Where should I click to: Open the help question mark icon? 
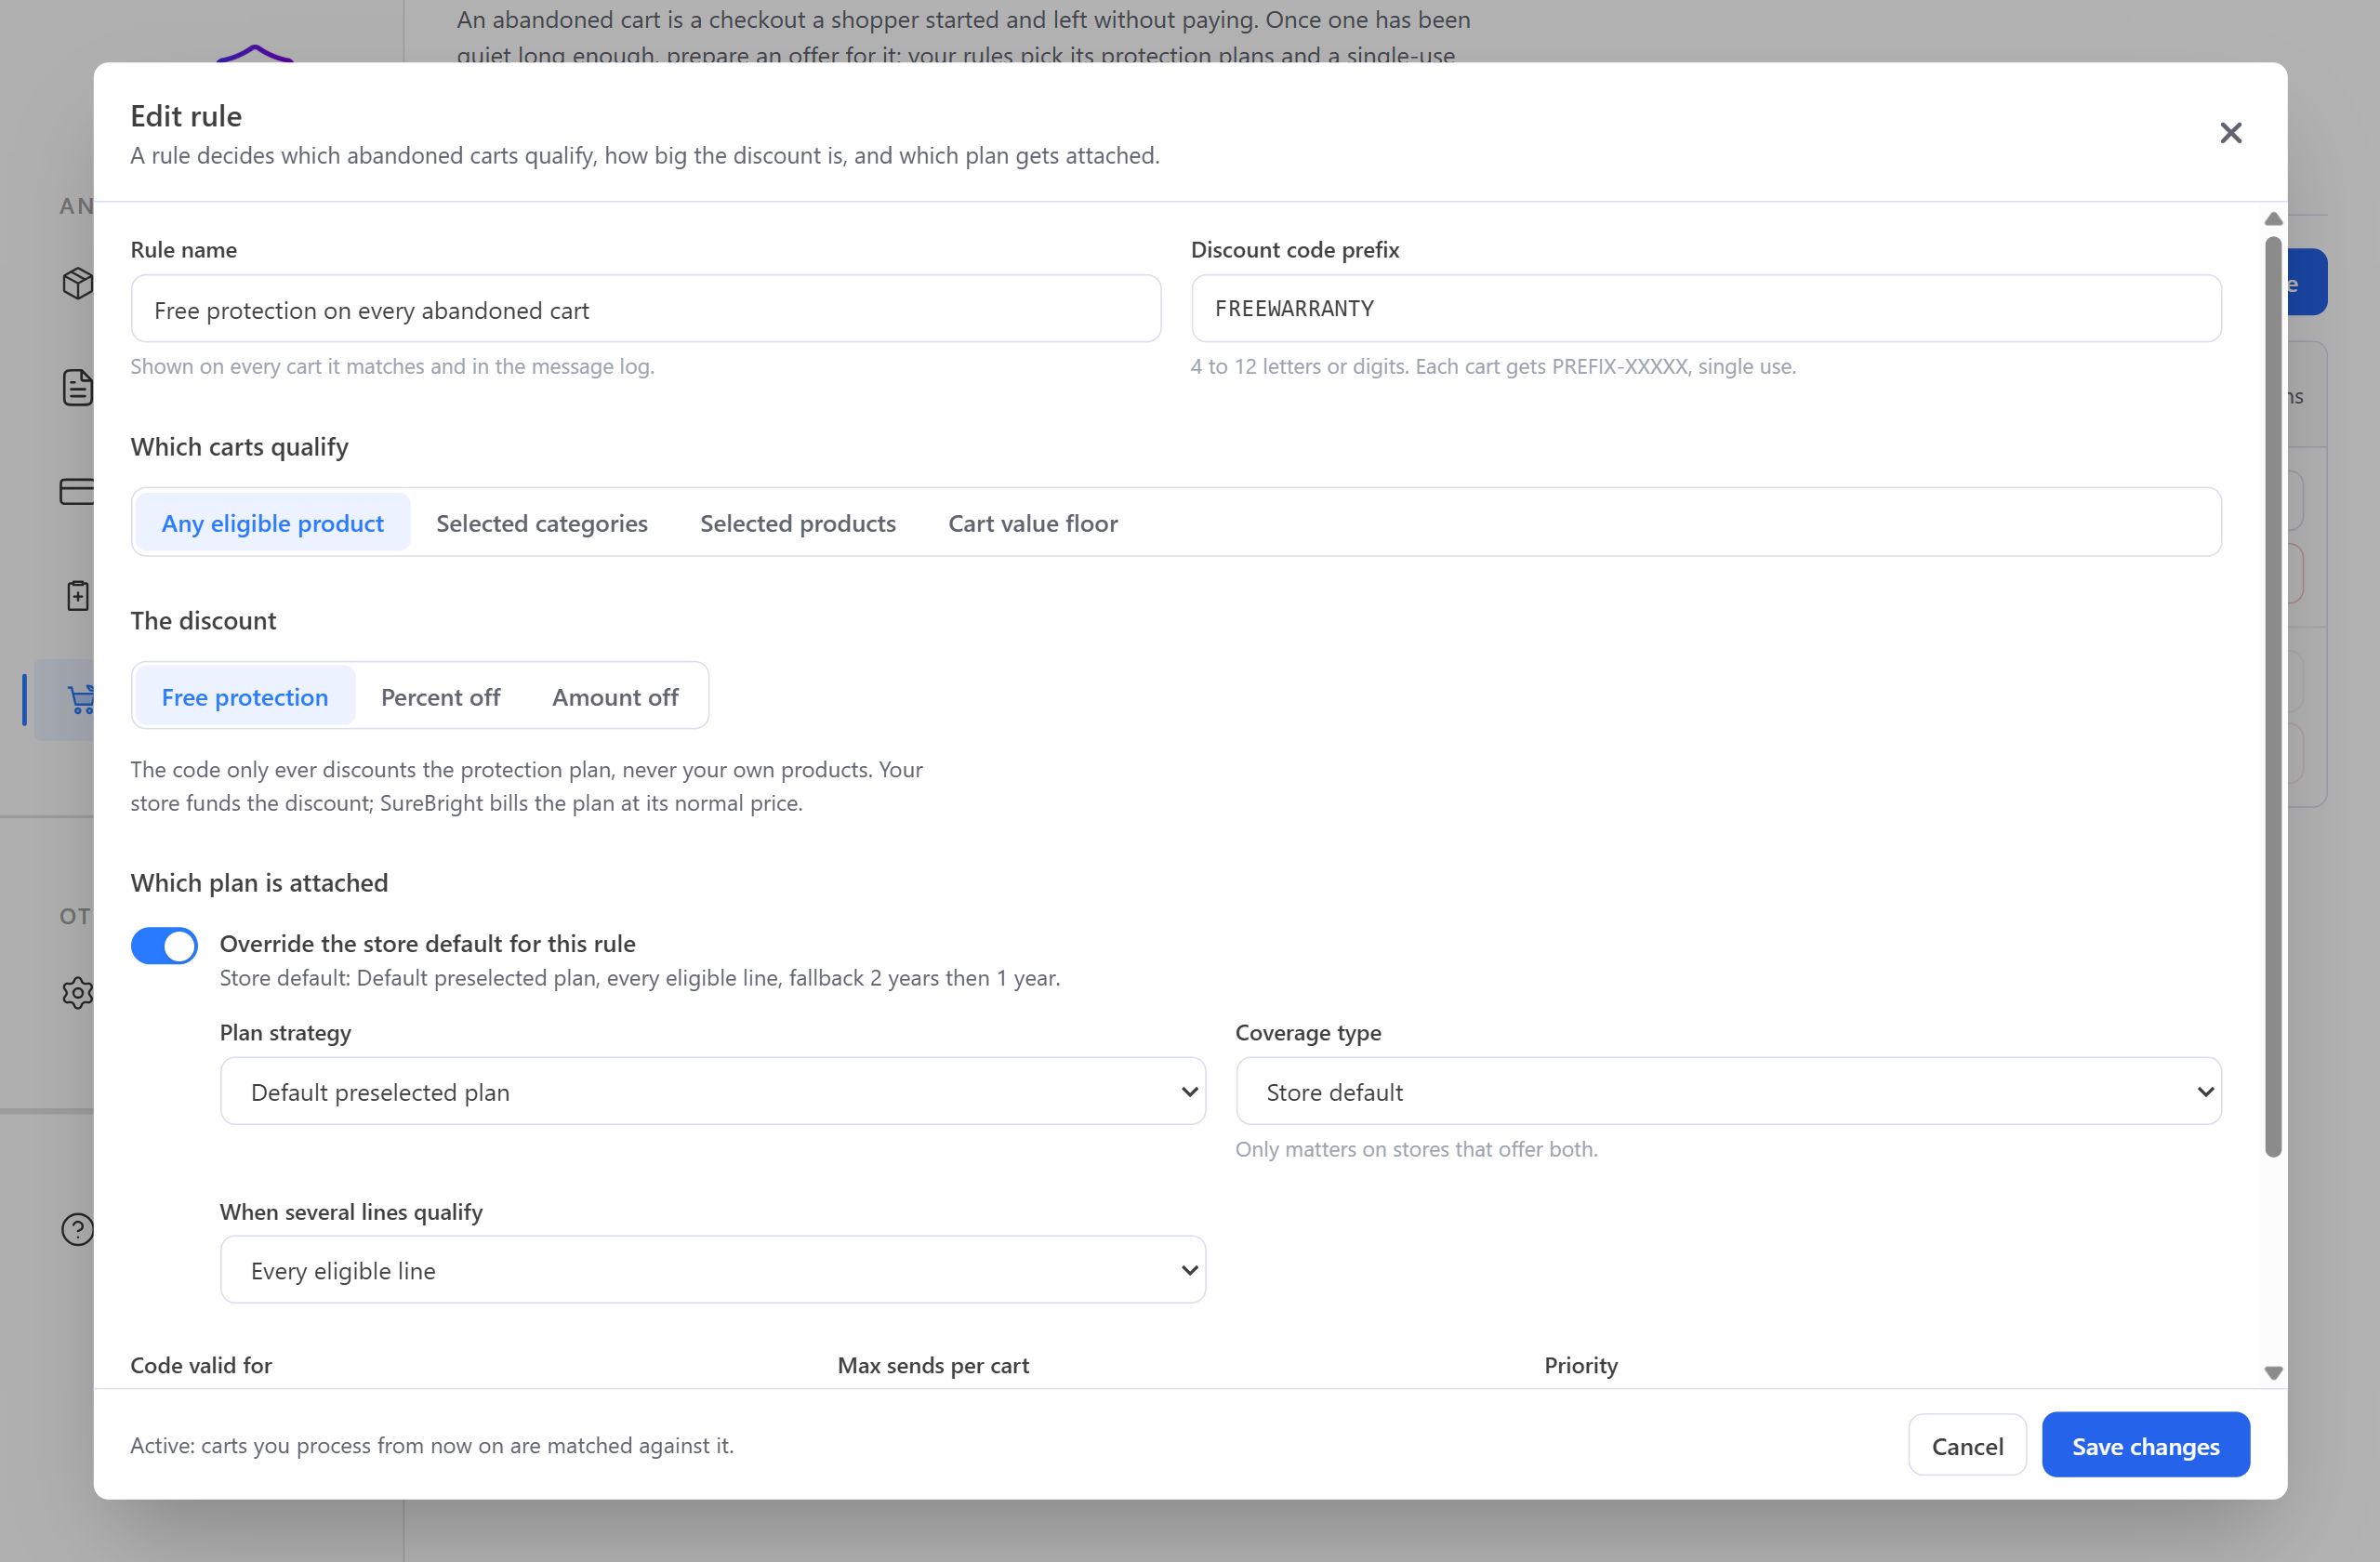(77, 1229)
